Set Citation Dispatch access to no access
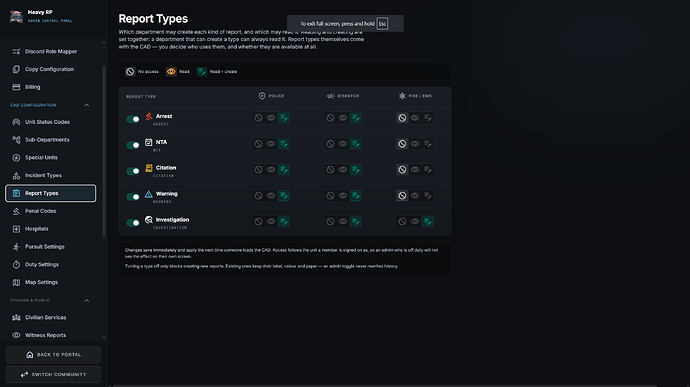 330,170
